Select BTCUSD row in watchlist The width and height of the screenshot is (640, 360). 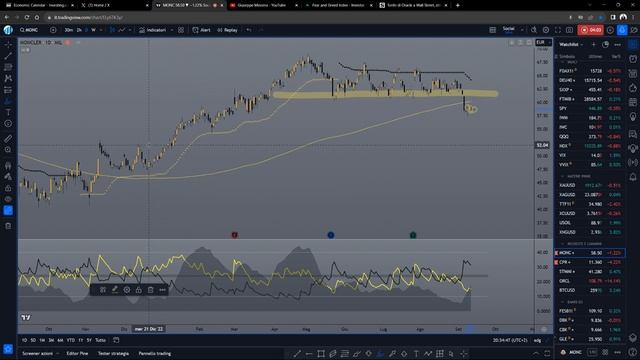click(x=590, y=290)
